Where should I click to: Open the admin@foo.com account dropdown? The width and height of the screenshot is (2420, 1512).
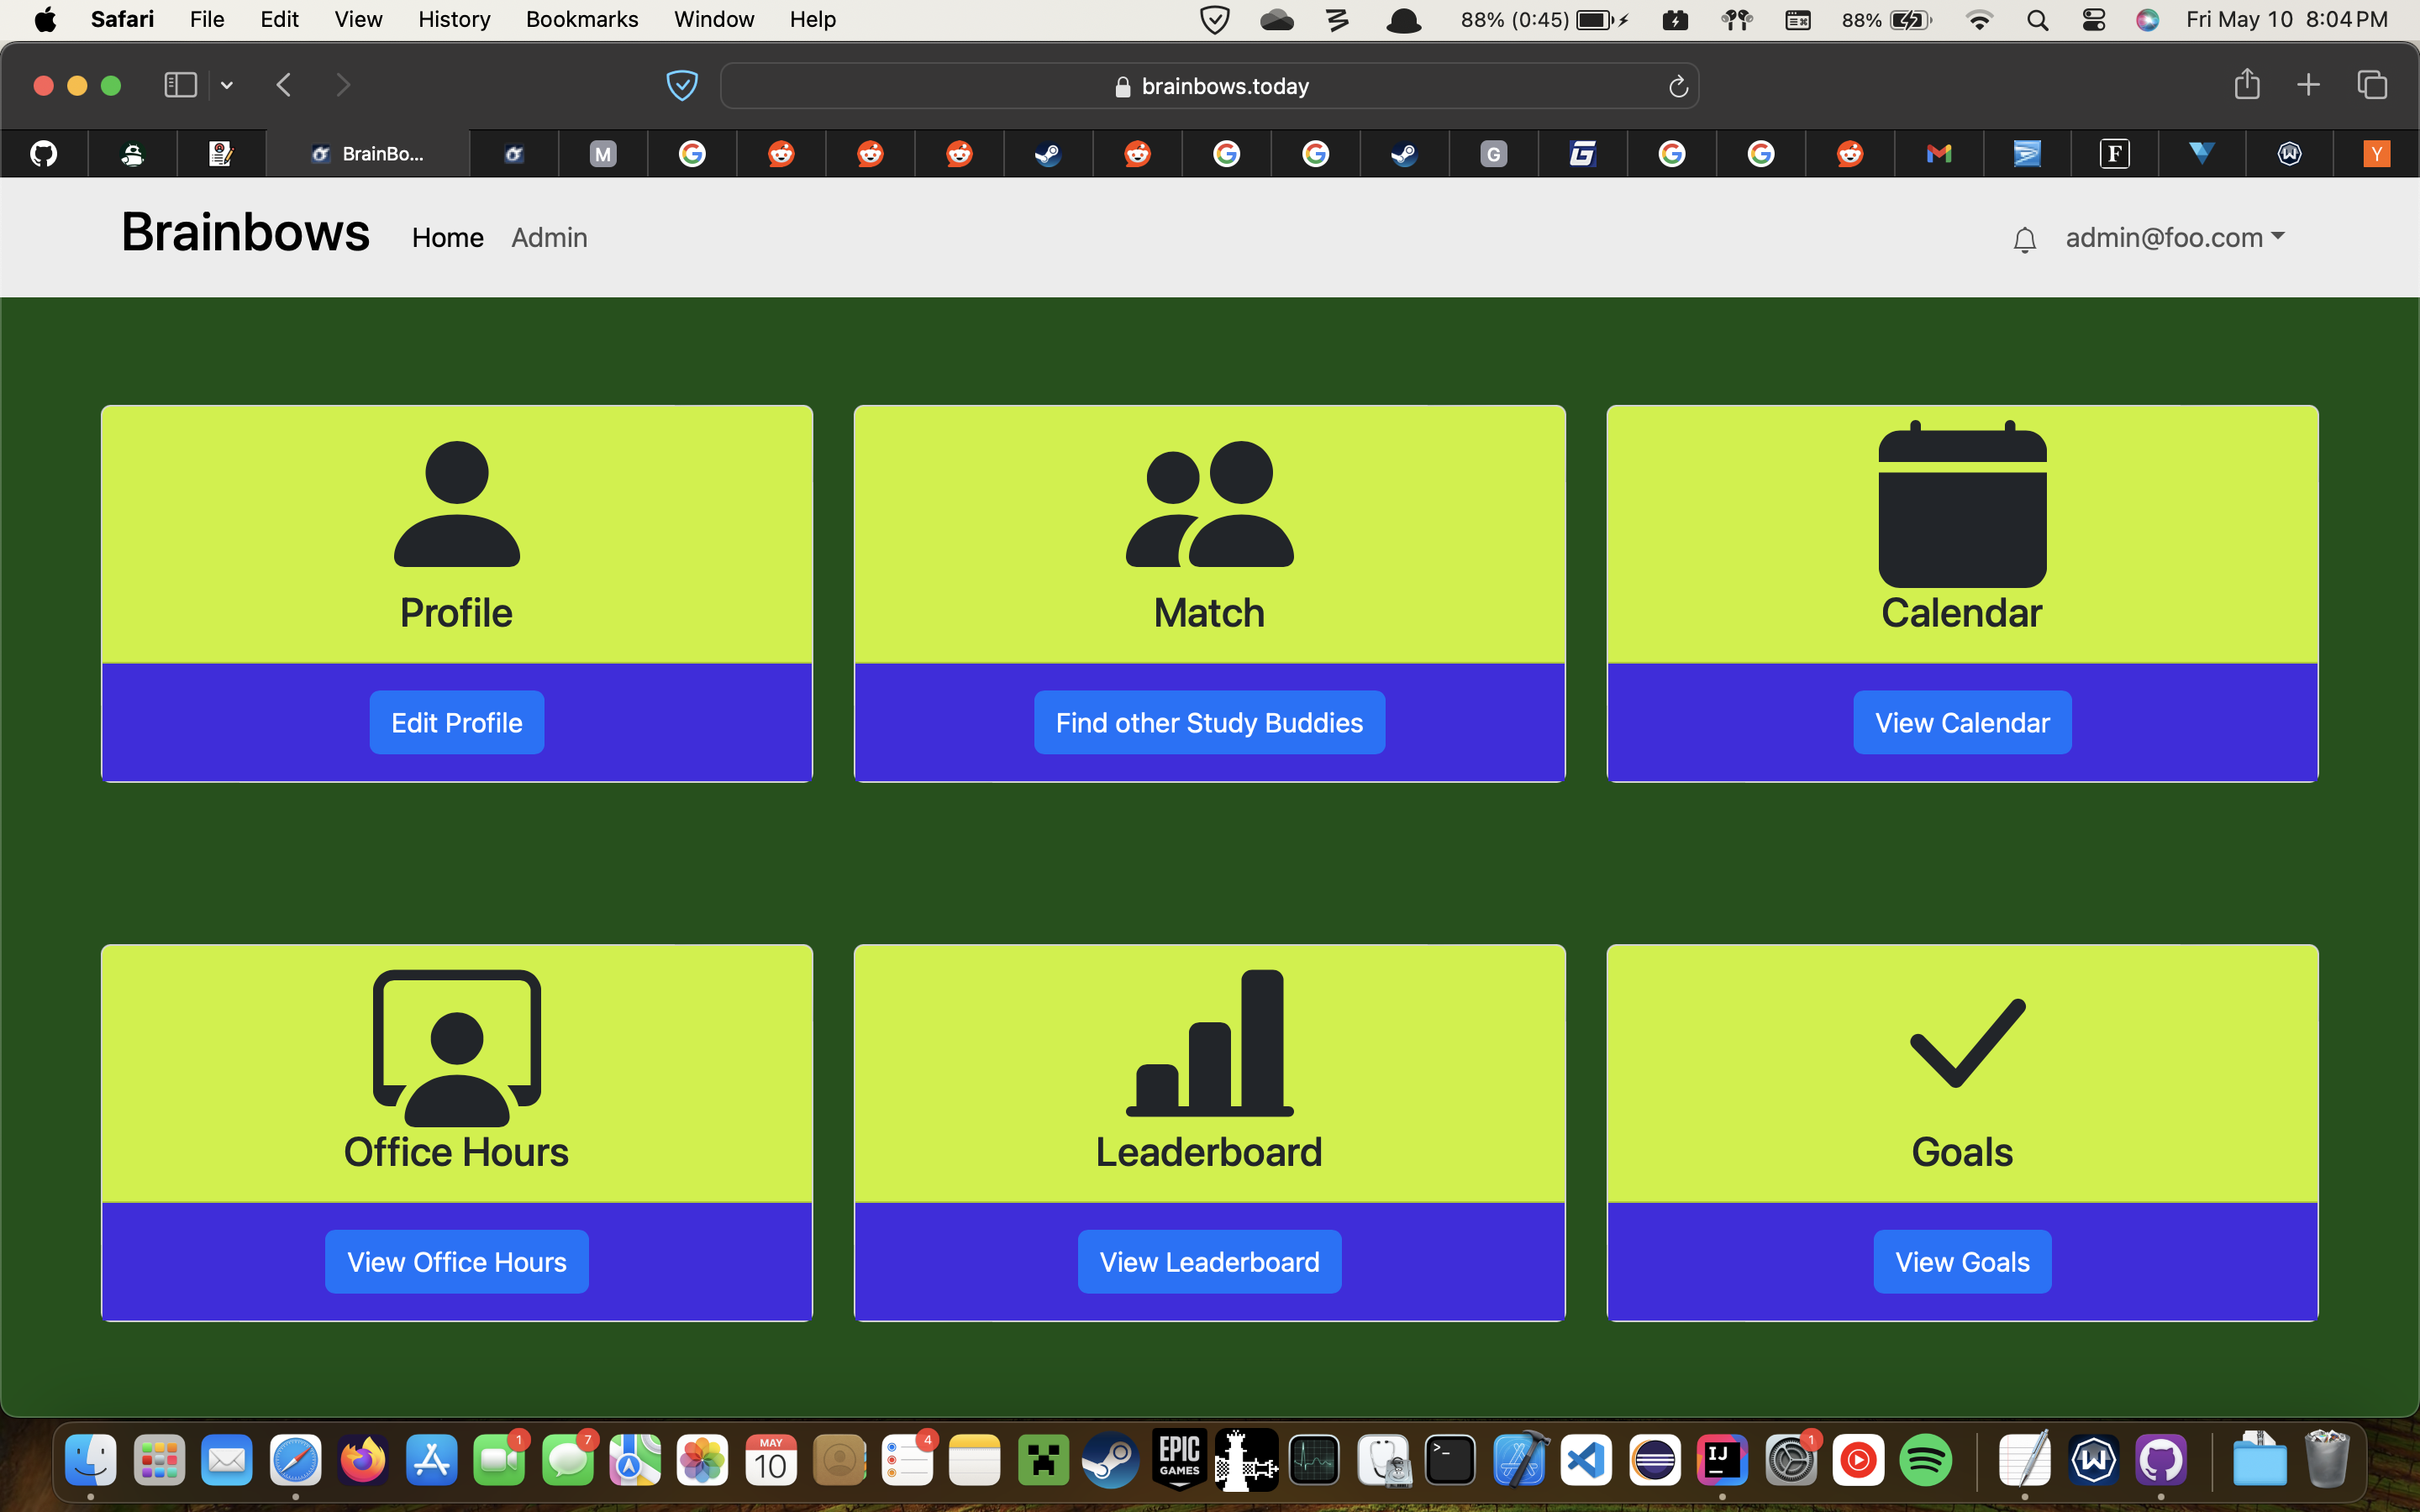(x=2175, y=238)
